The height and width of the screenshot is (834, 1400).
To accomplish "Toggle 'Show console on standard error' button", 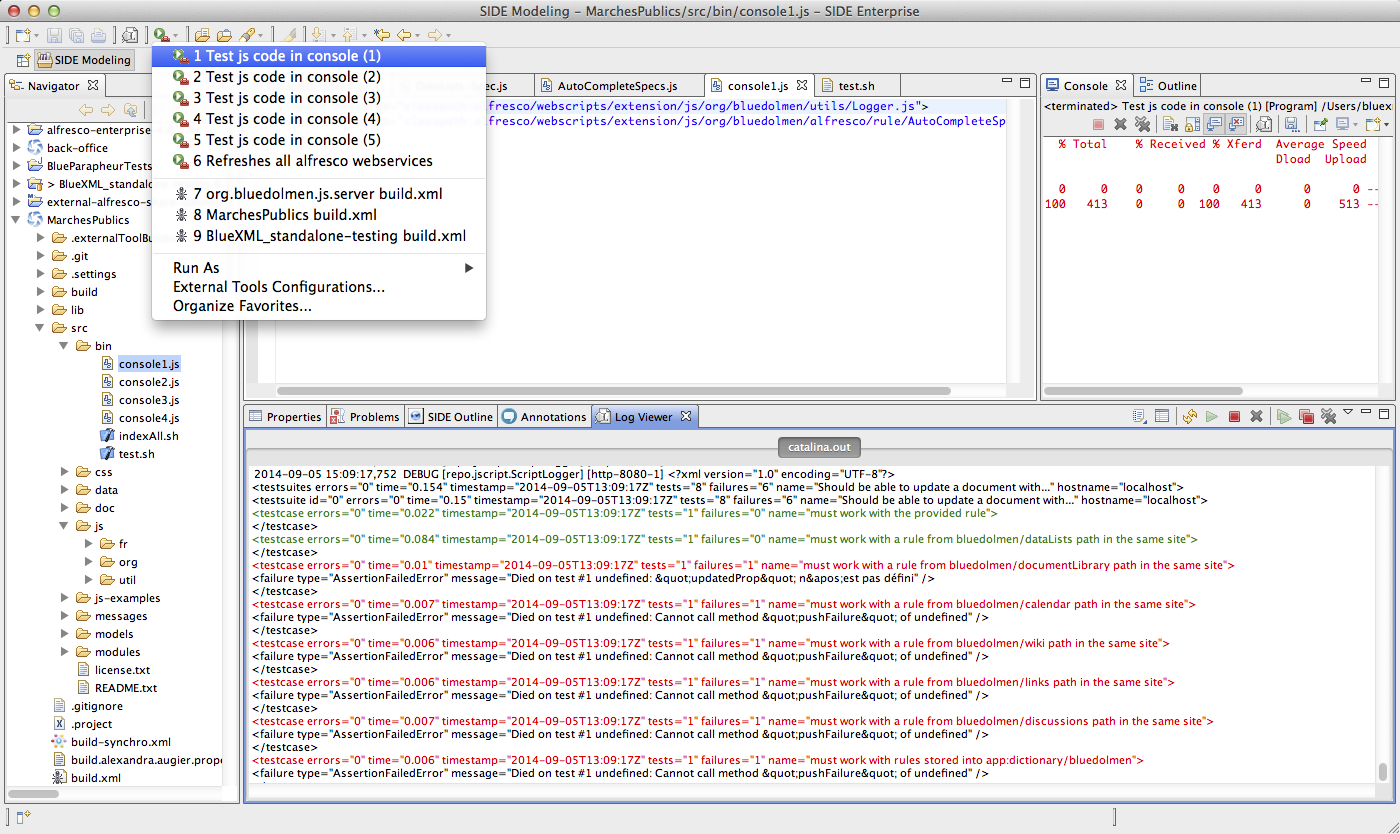I will 1236,124.
